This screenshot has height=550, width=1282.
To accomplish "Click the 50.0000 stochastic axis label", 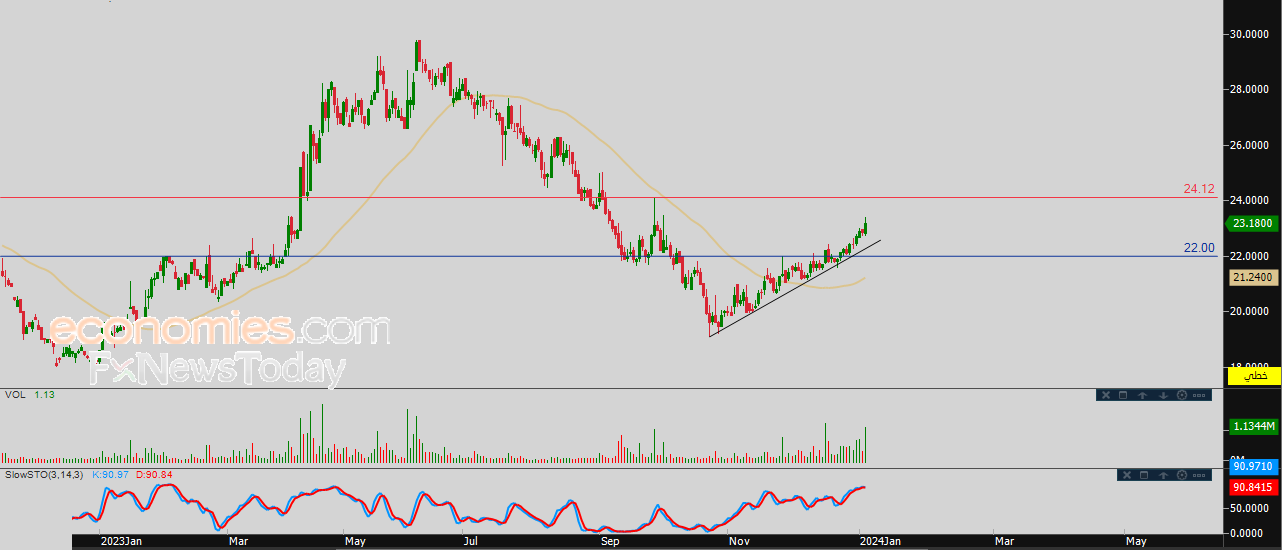I will click(1250, 506).
